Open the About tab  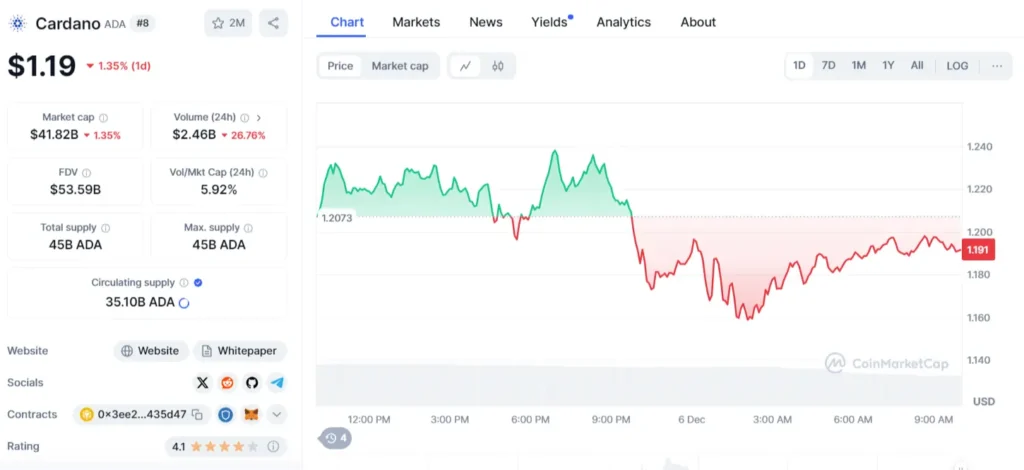pyautogui.click(x=698, y=22)
